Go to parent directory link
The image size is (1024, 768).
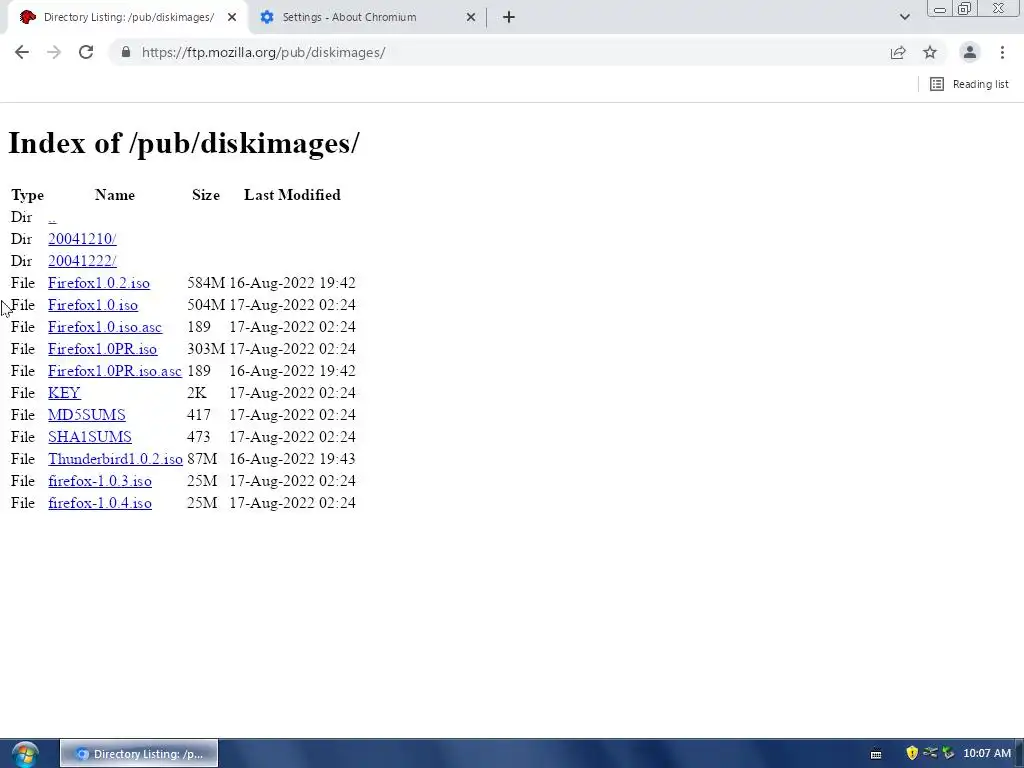click(52, 217)
